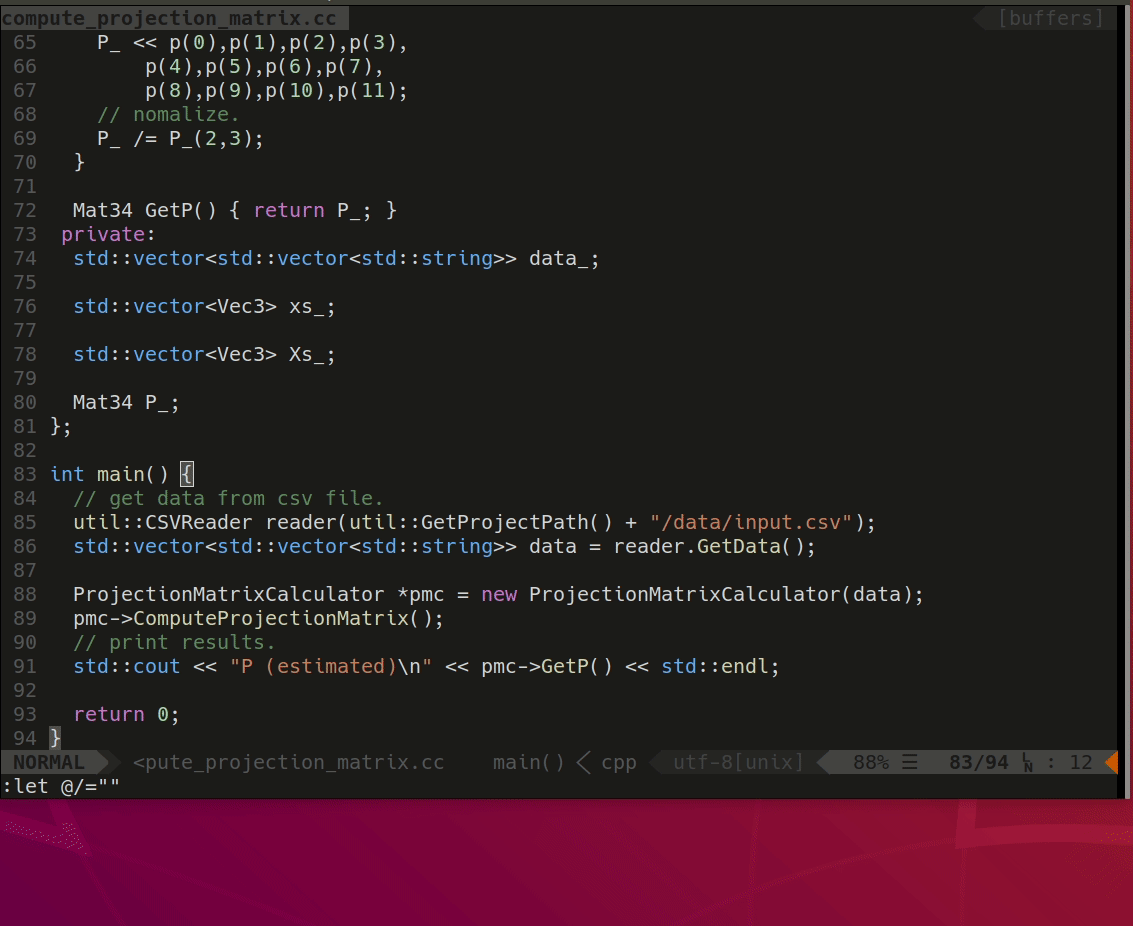Click the closing brace on line 94
1133x926 pixels.
point(55,737)
